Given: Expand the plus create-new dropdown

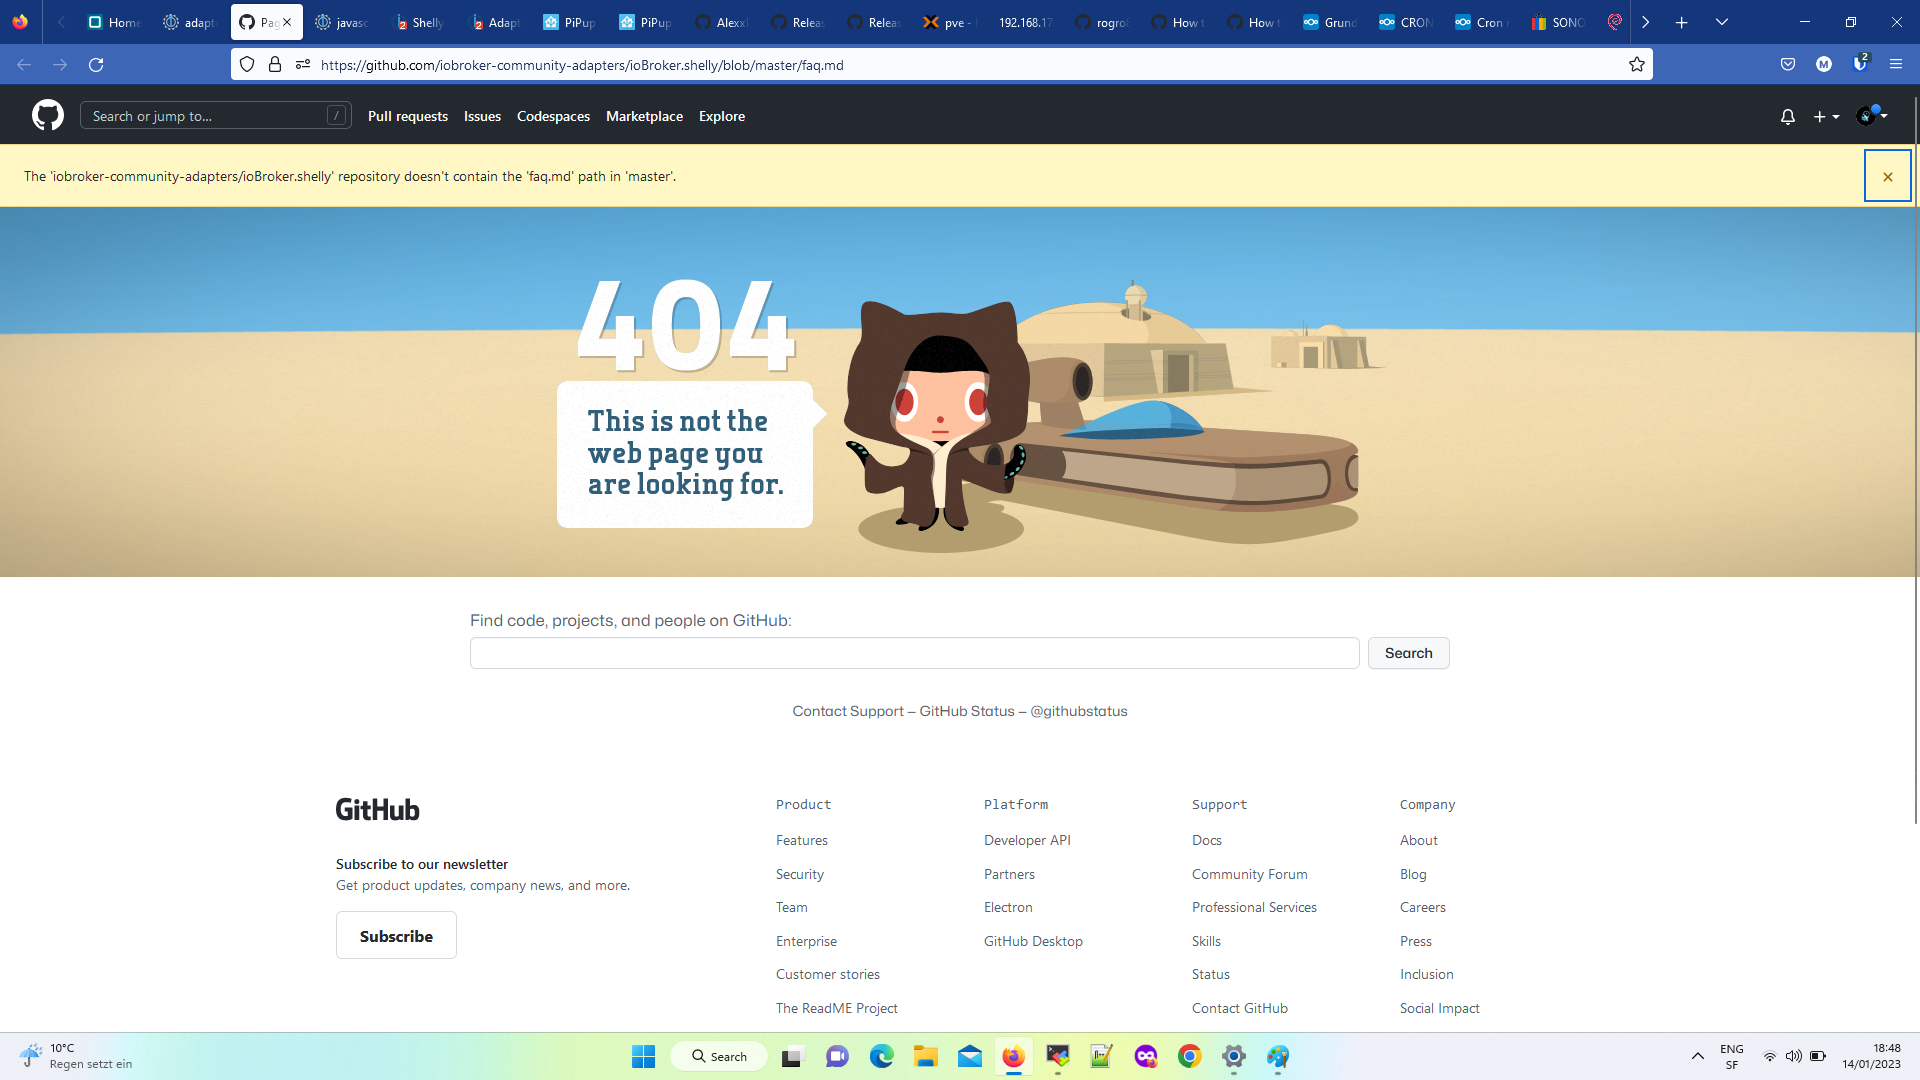Looking at the screenshot, I should 1826,117.
